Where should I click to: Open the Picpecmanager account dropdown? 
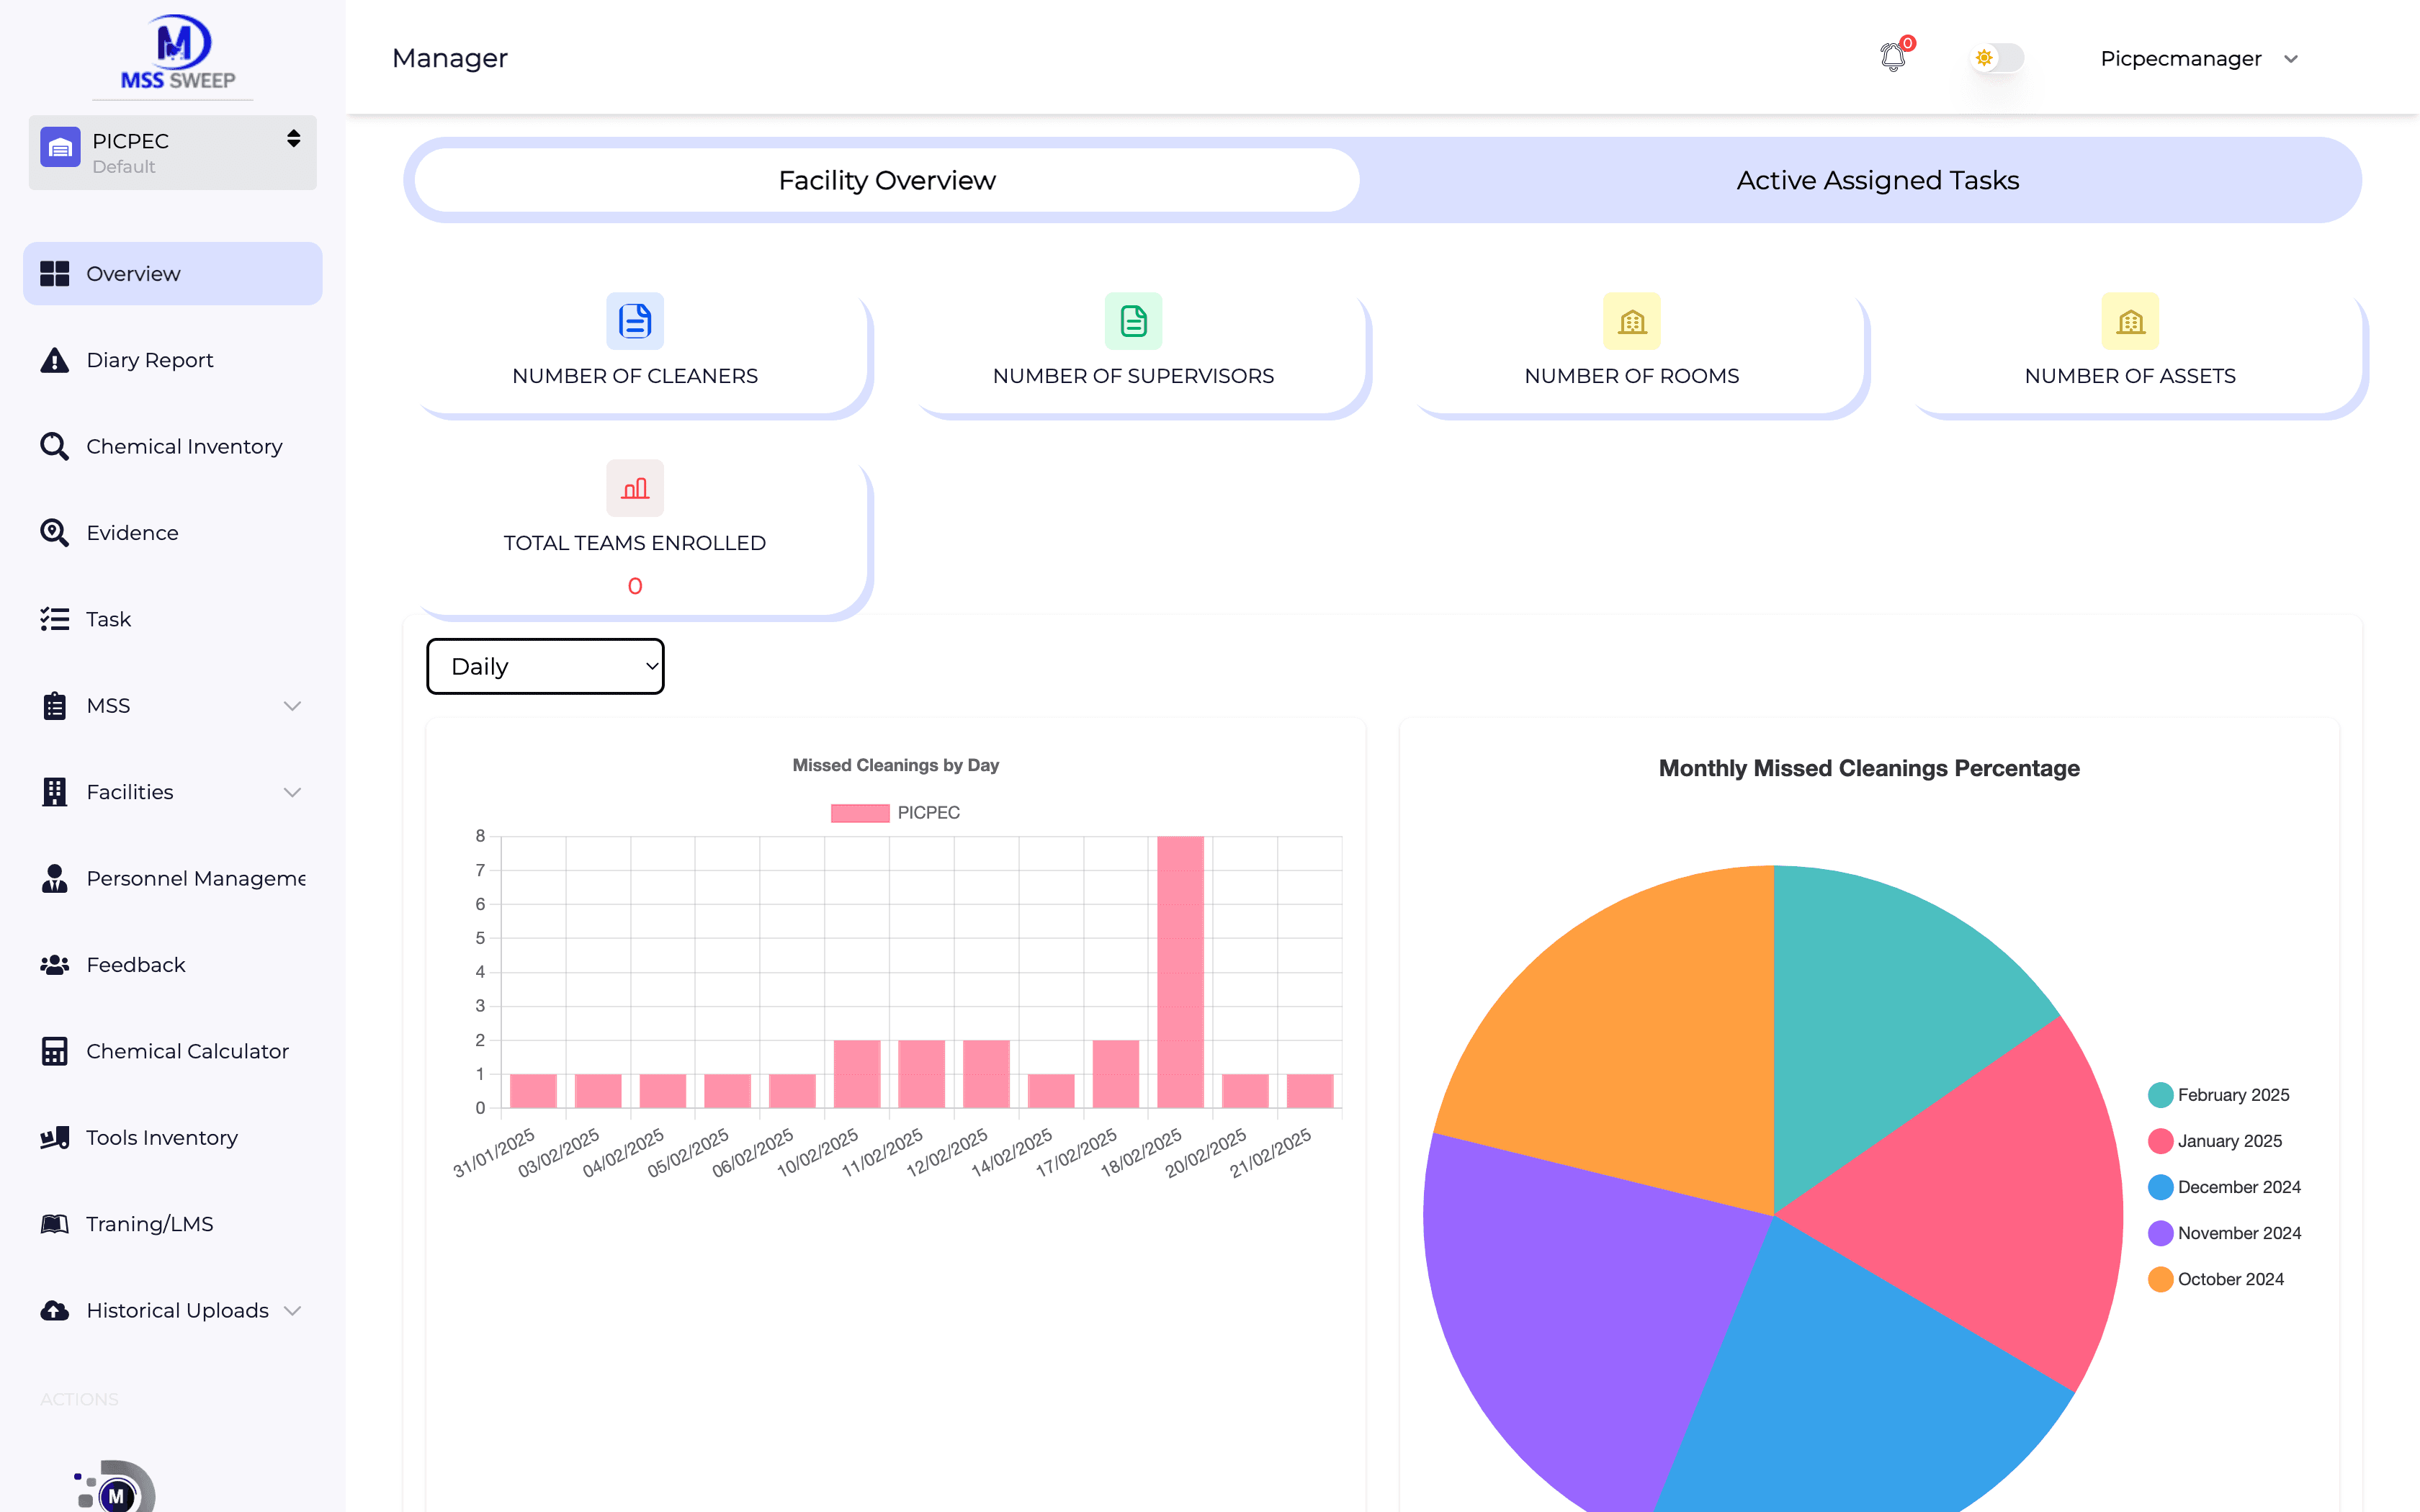point(2199,59)
